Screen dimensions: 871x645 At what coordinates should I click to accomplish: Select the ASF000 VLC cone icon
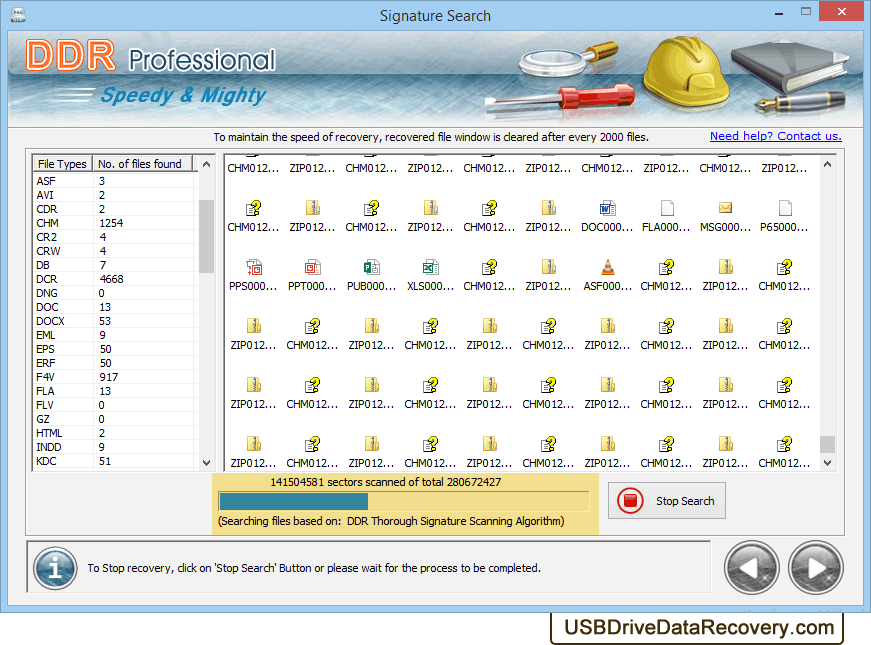click(x=608, y=267)
